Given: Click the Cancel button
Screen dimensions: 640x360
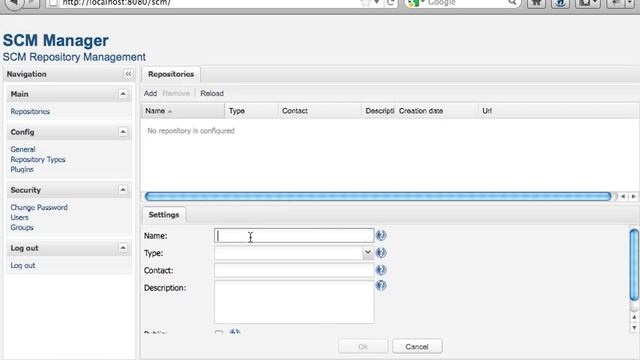Looking at the screenshot, I should tap(417, 347).
